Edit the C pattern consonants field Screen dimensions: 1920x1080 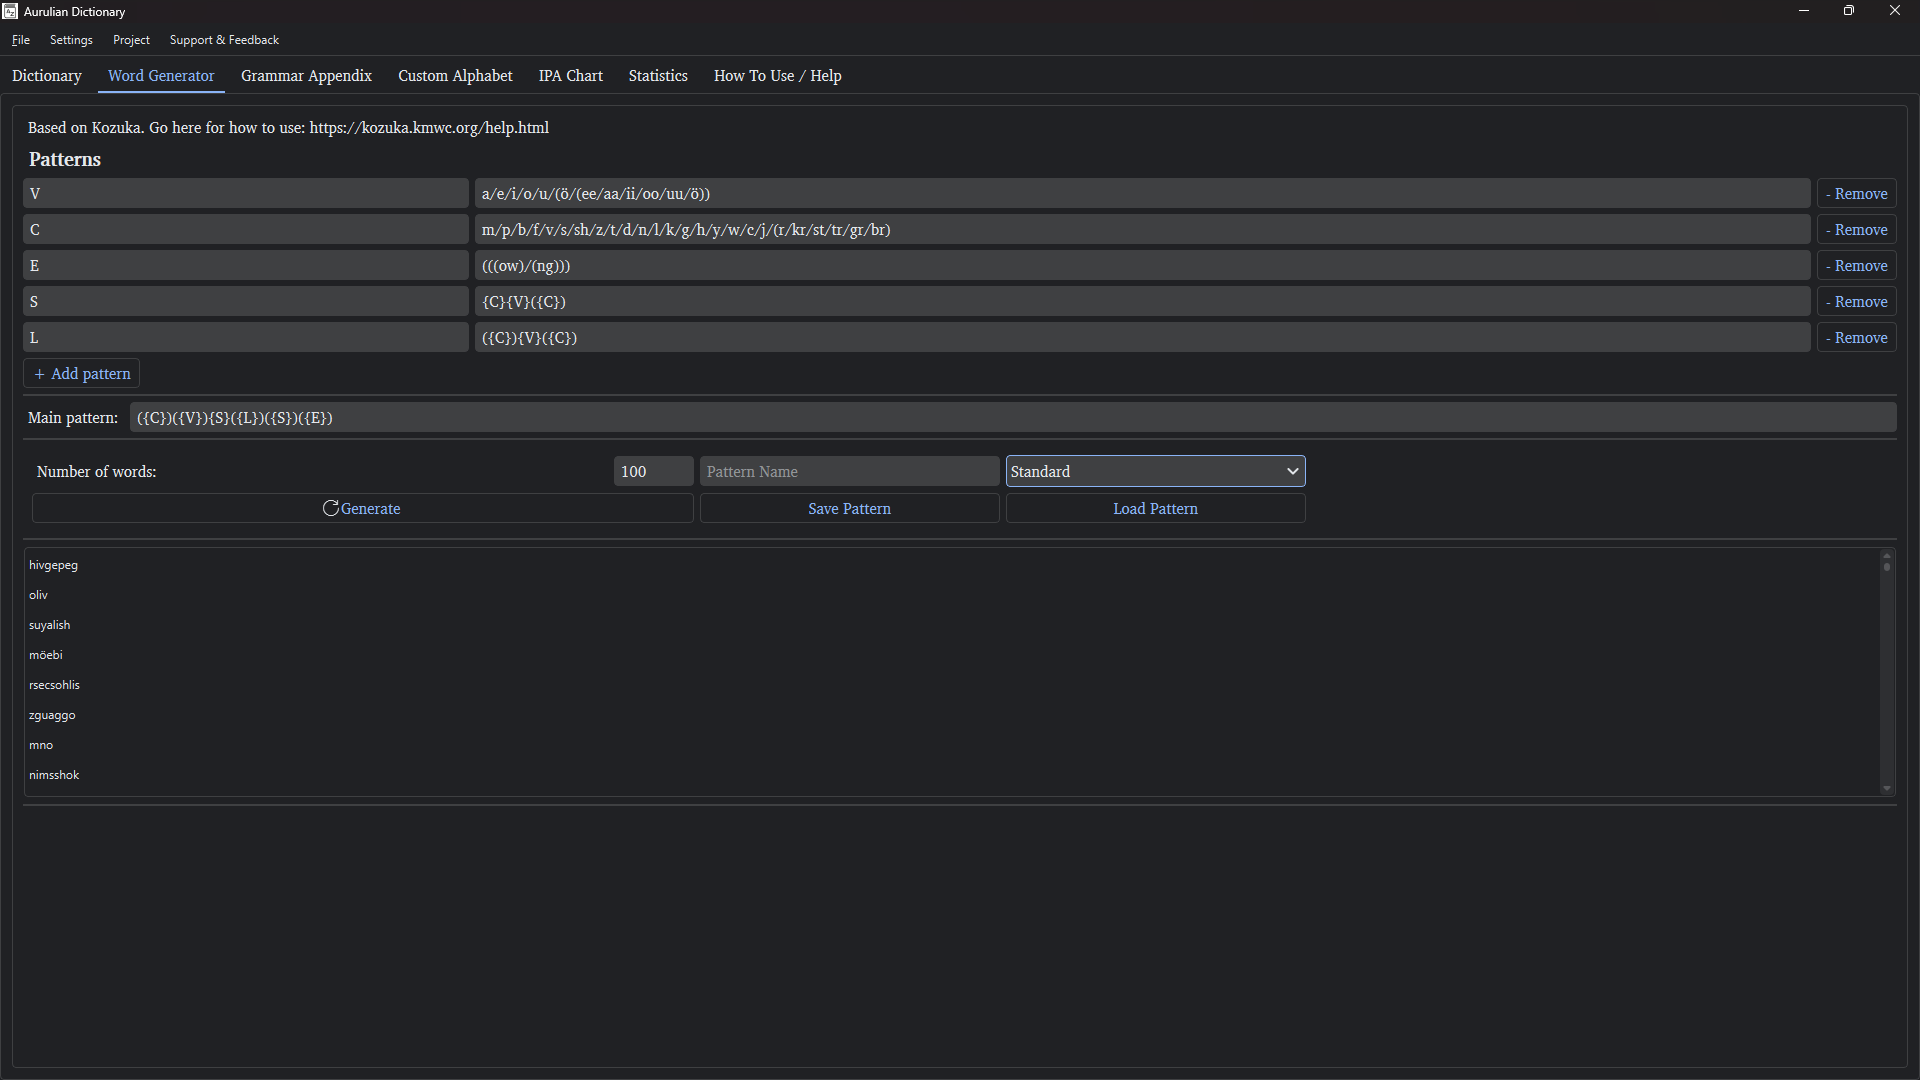pyautogui.click(x=1142, y=230)
